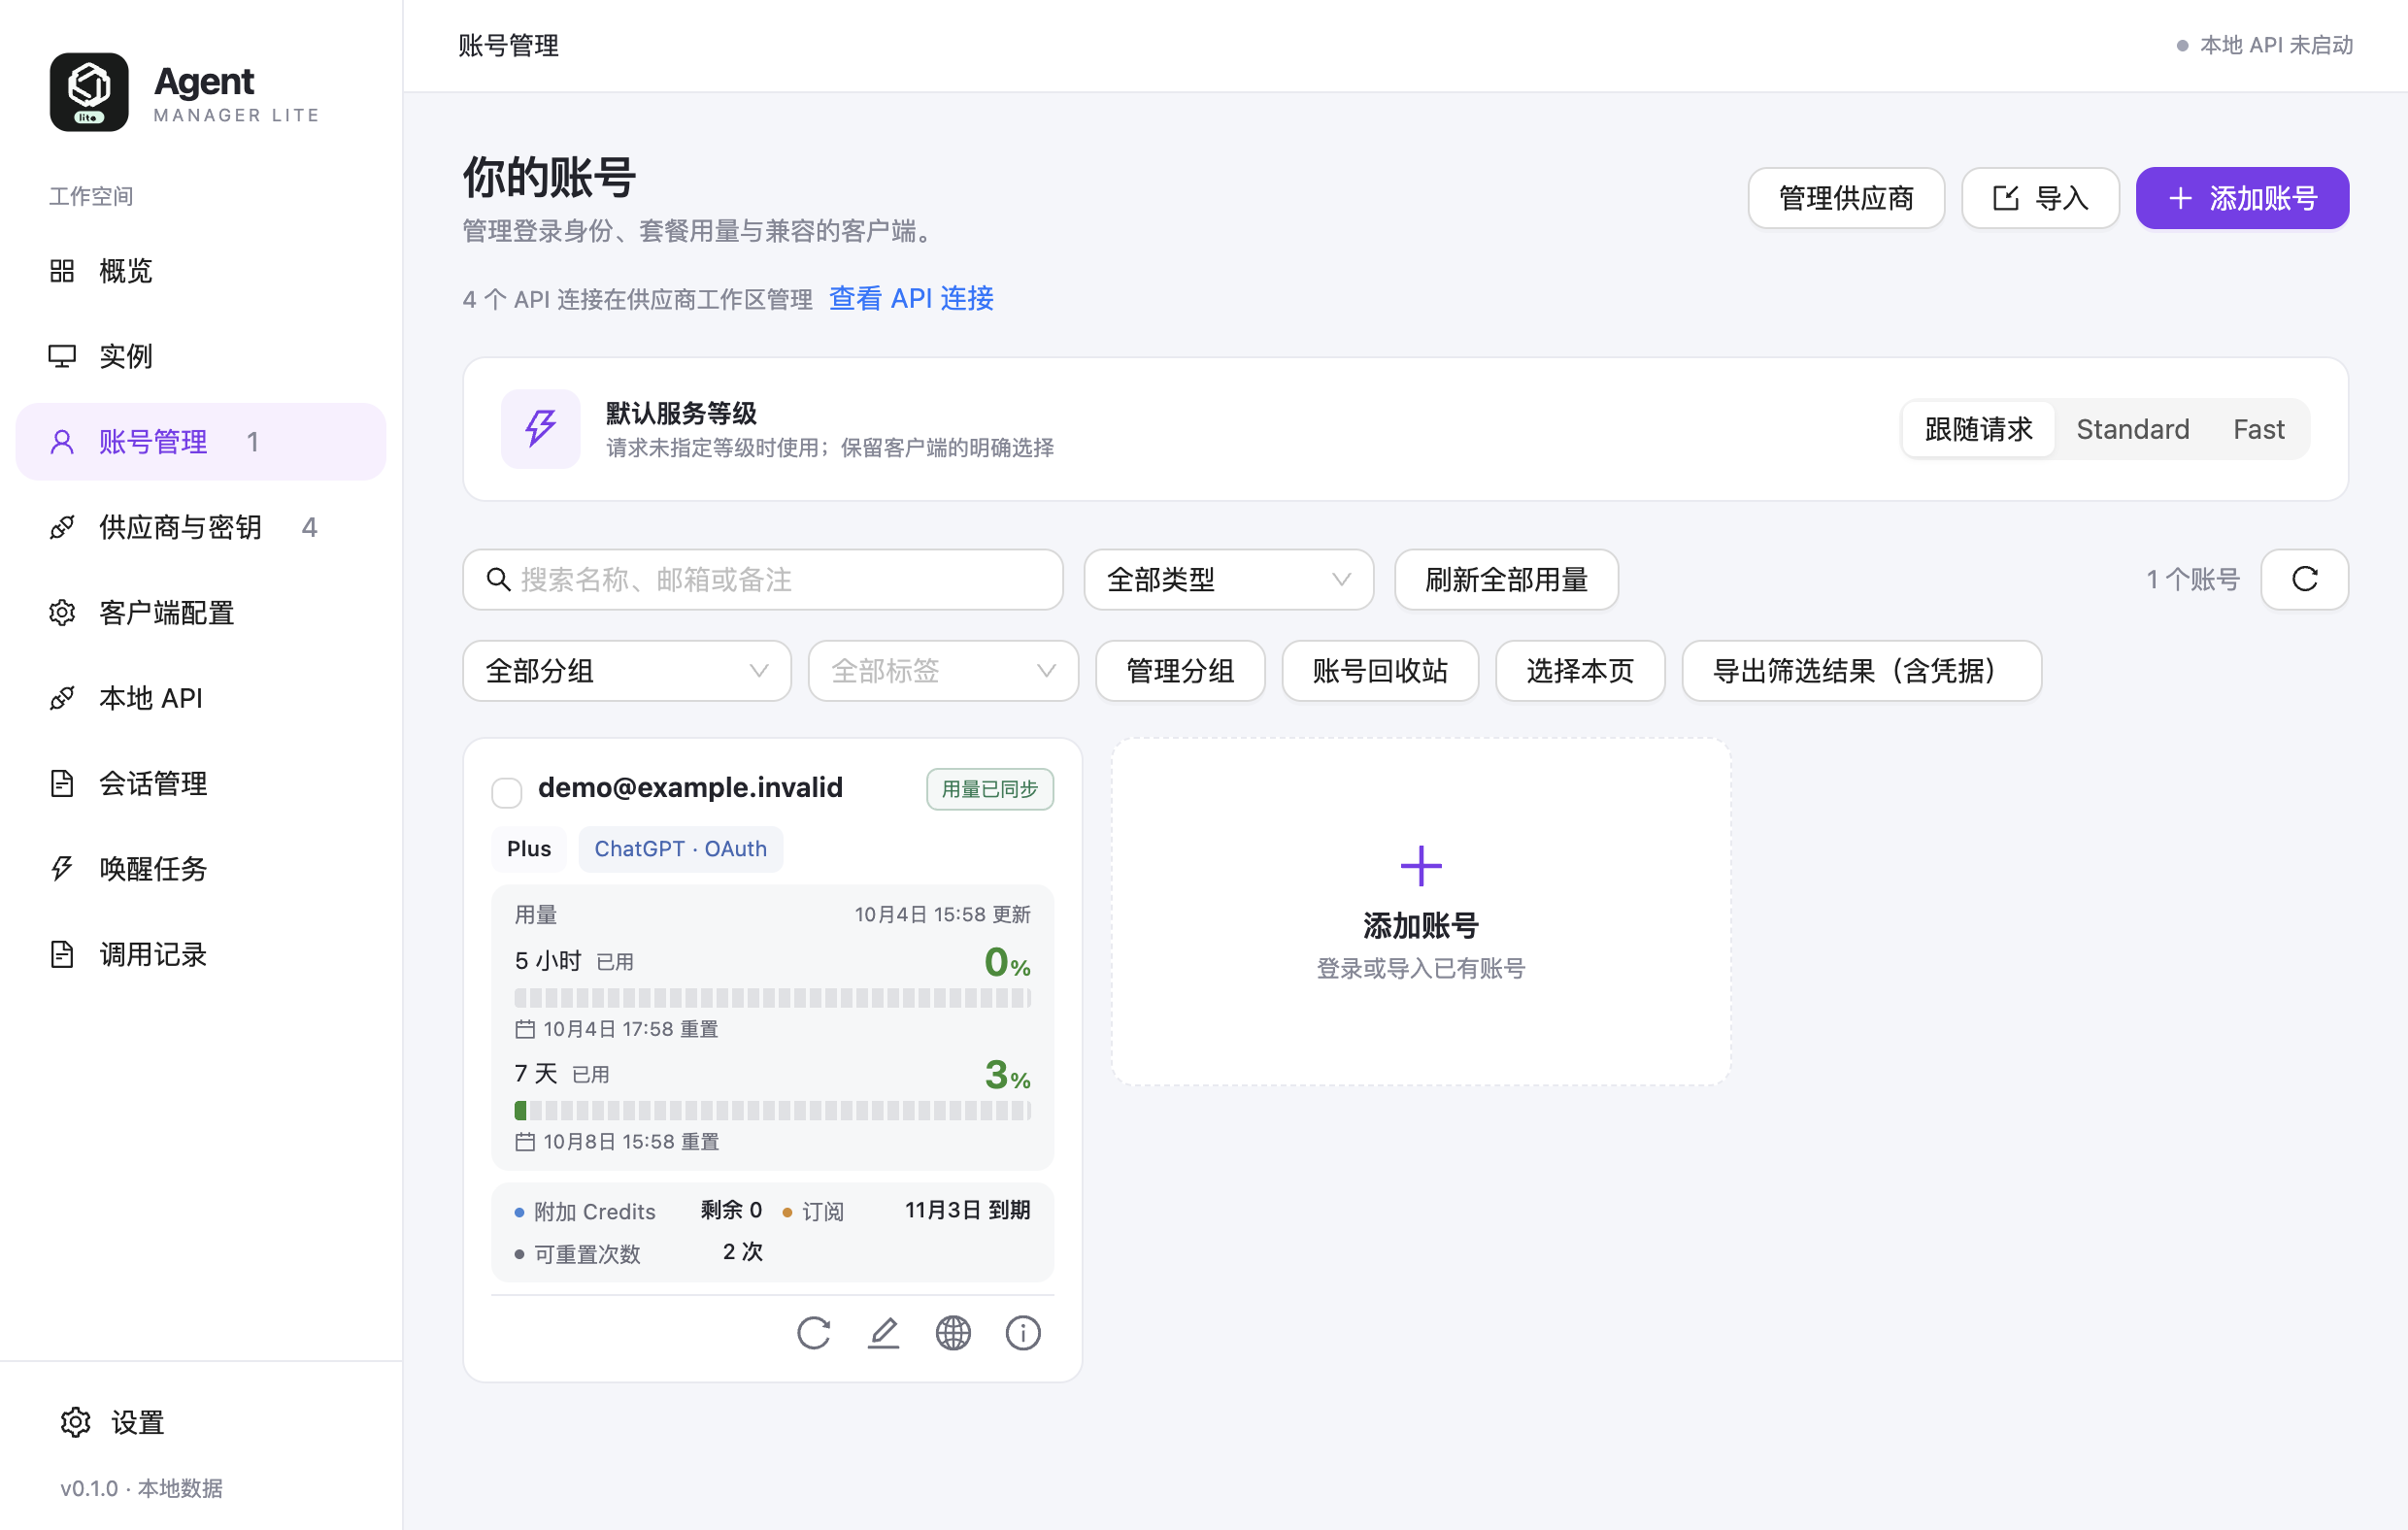
Task: Open 客户端配置 page
Action: tap(201, 613)
